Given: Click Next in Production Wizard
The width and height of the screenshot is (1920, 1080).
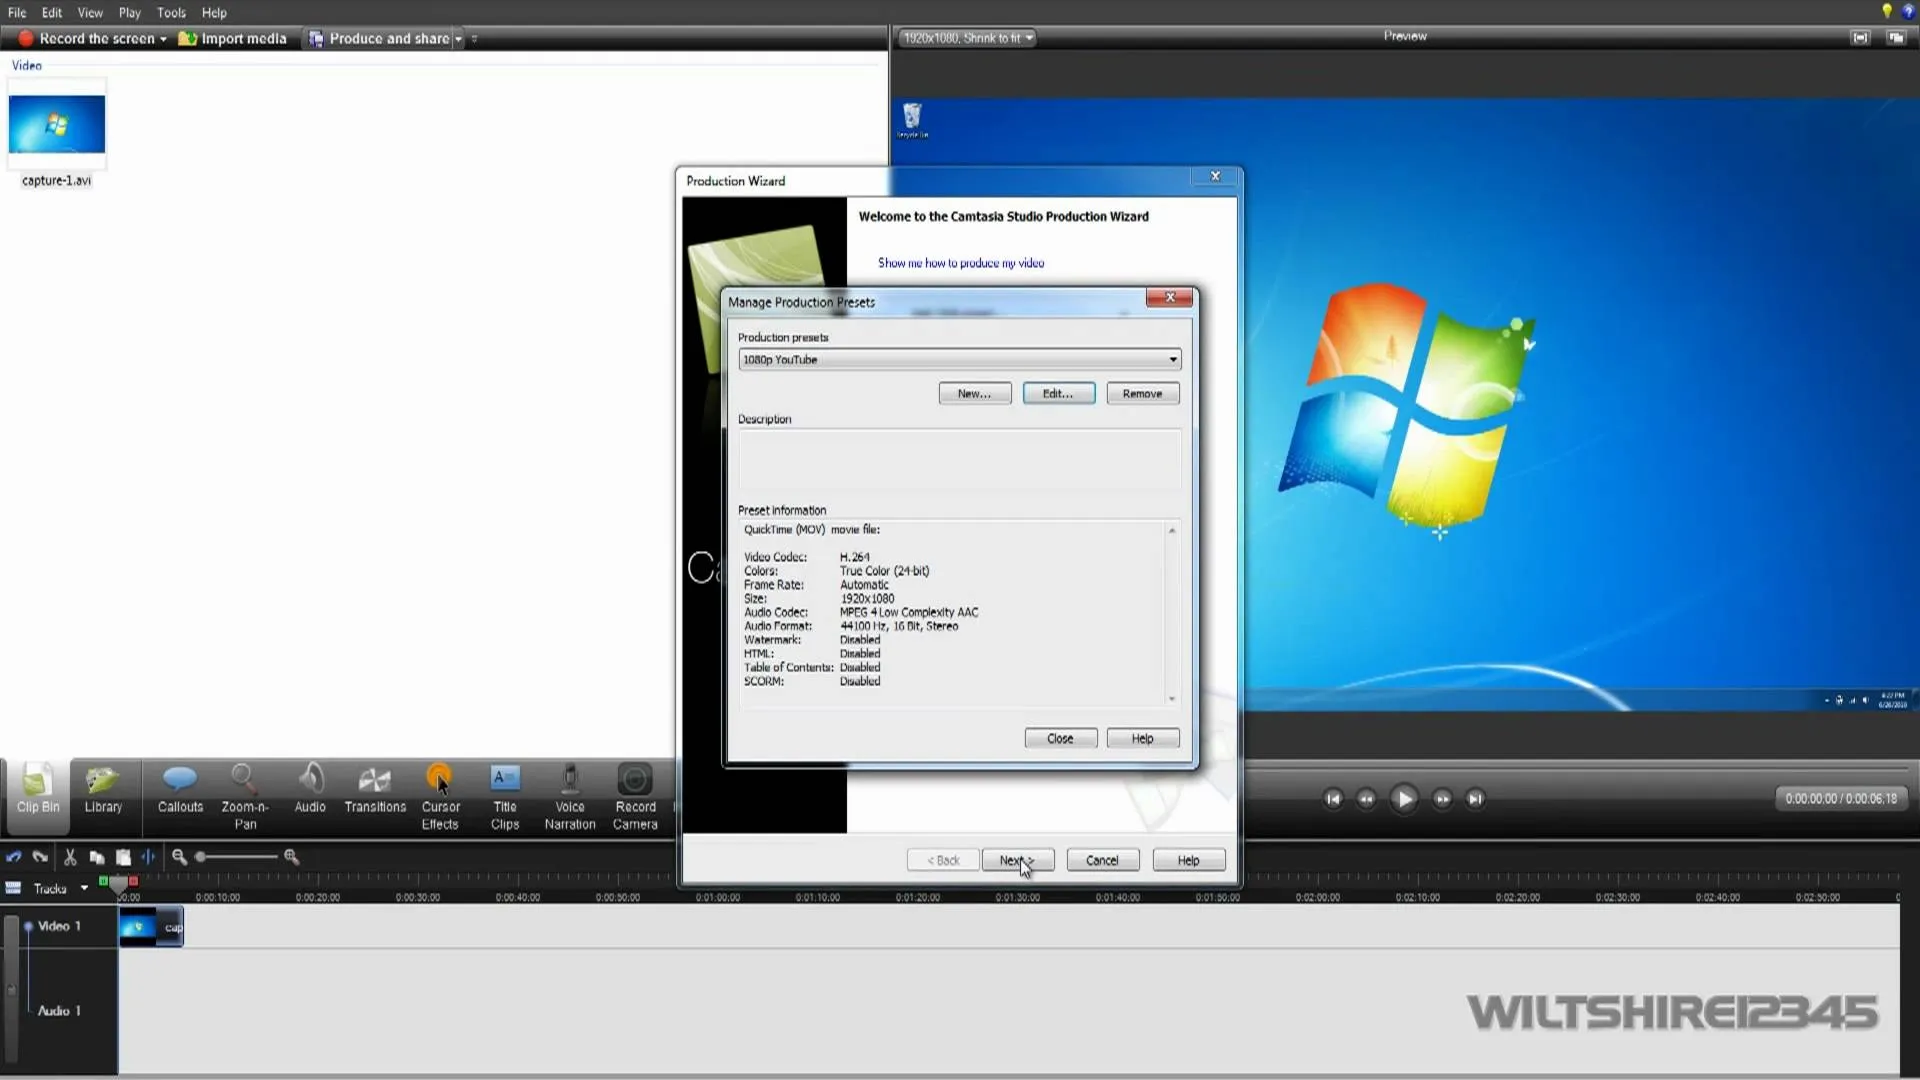Looking at the screenshot, I should 1018,861.
